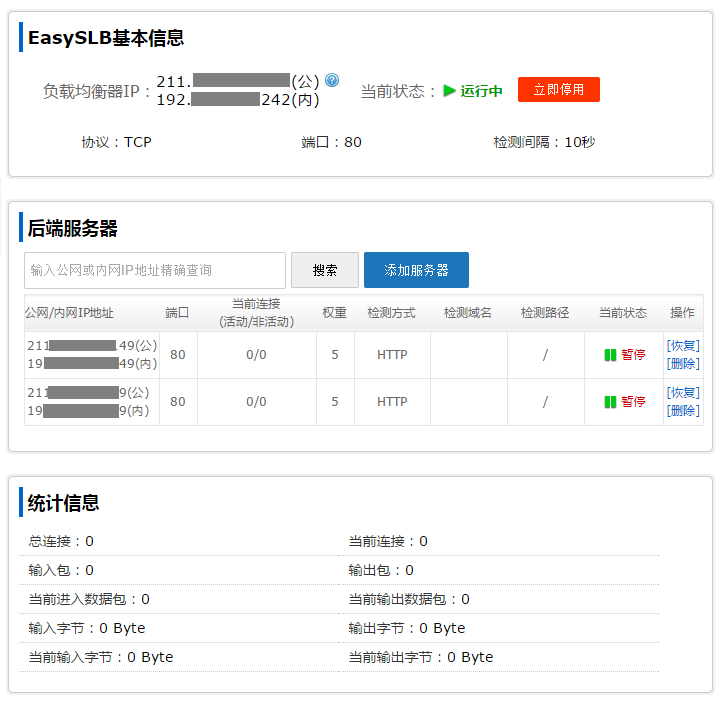Select the 检测方式 column header
The height and width of the screenshot is (706, 722).
[x=392, y=313]
